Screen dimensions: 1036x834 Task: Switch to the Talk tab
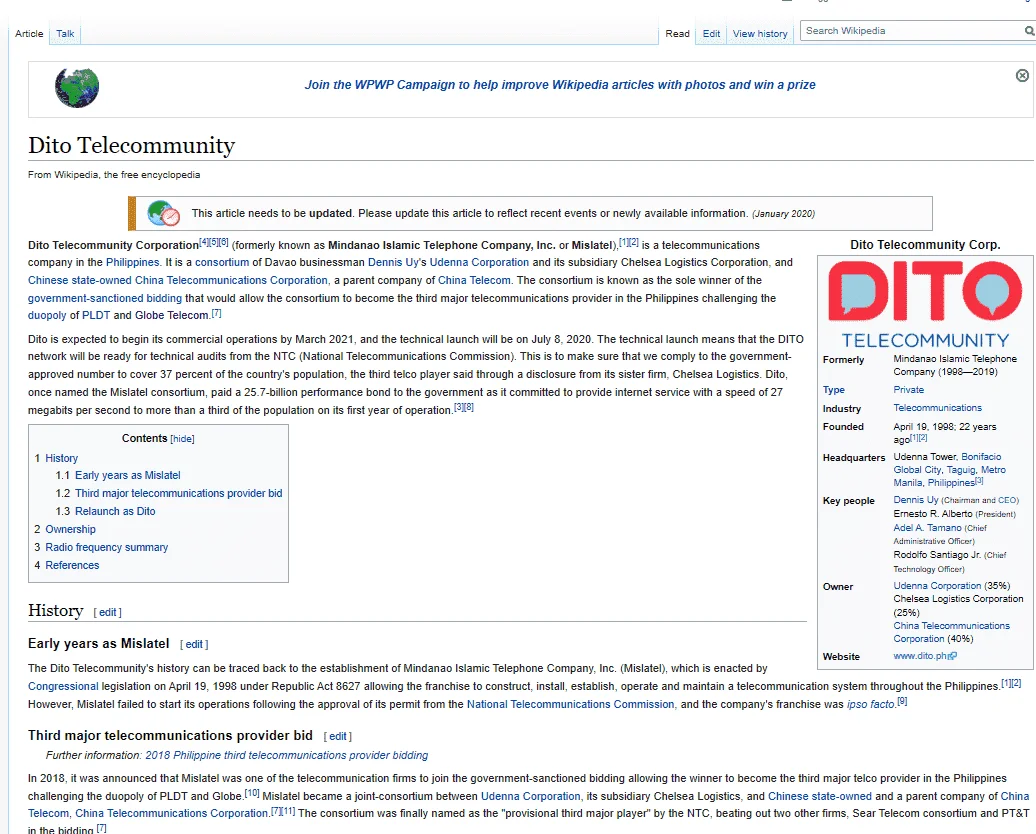tap(65, 34)
